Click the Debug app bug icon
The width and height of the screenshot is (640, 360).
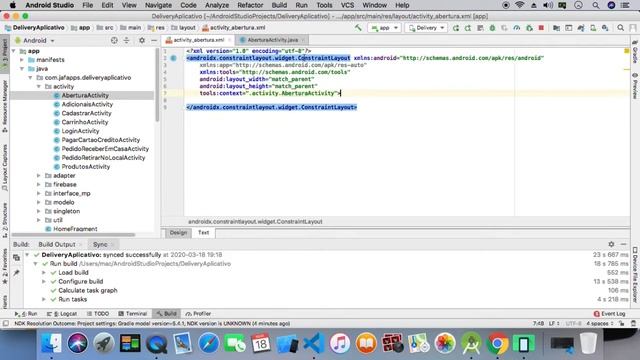492,28
